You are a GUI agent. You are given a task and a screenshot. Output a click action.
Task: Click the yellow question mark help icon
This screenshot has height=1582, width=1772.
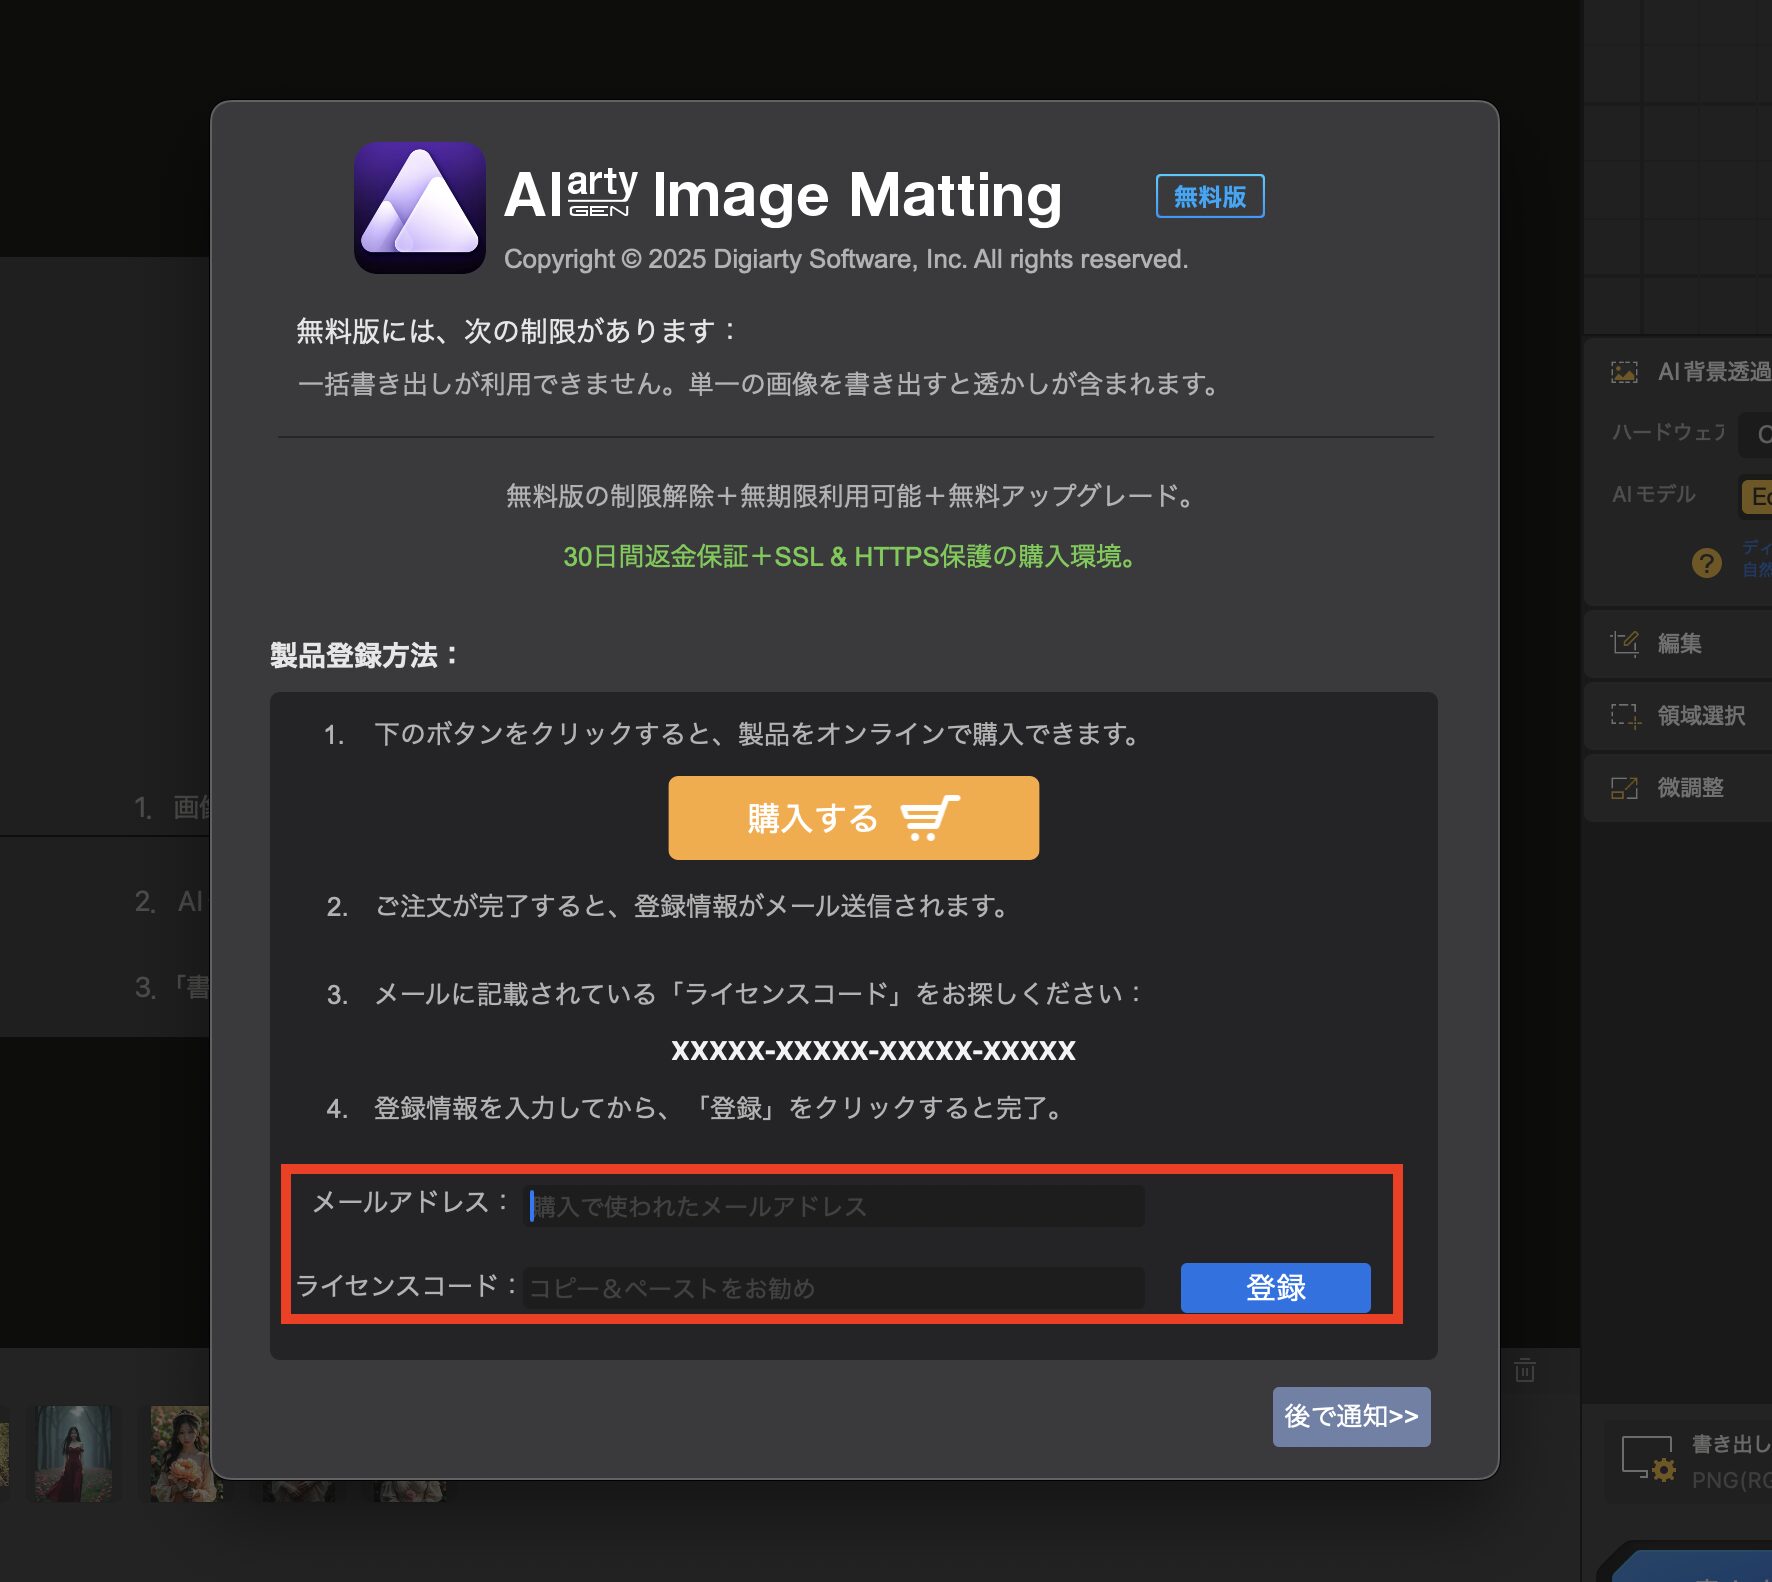(x=1706, y=563)
